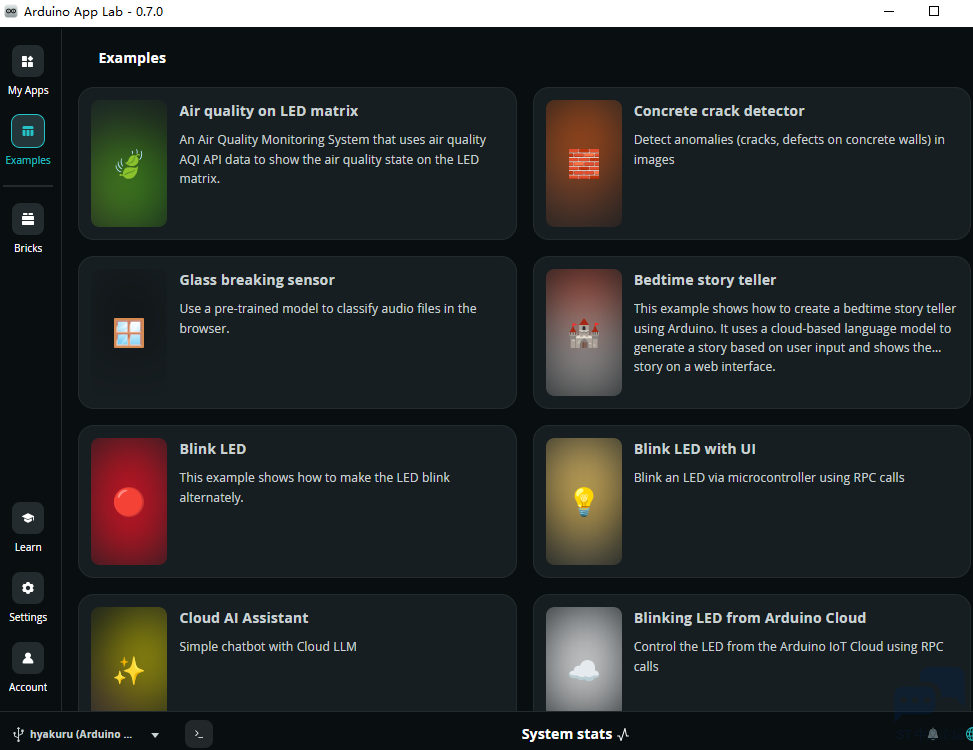The height and width of the screenshot is (750, 973).
Task: Click 'Blink an LED via microcontroller' description
Action: [x=769, y=478]
